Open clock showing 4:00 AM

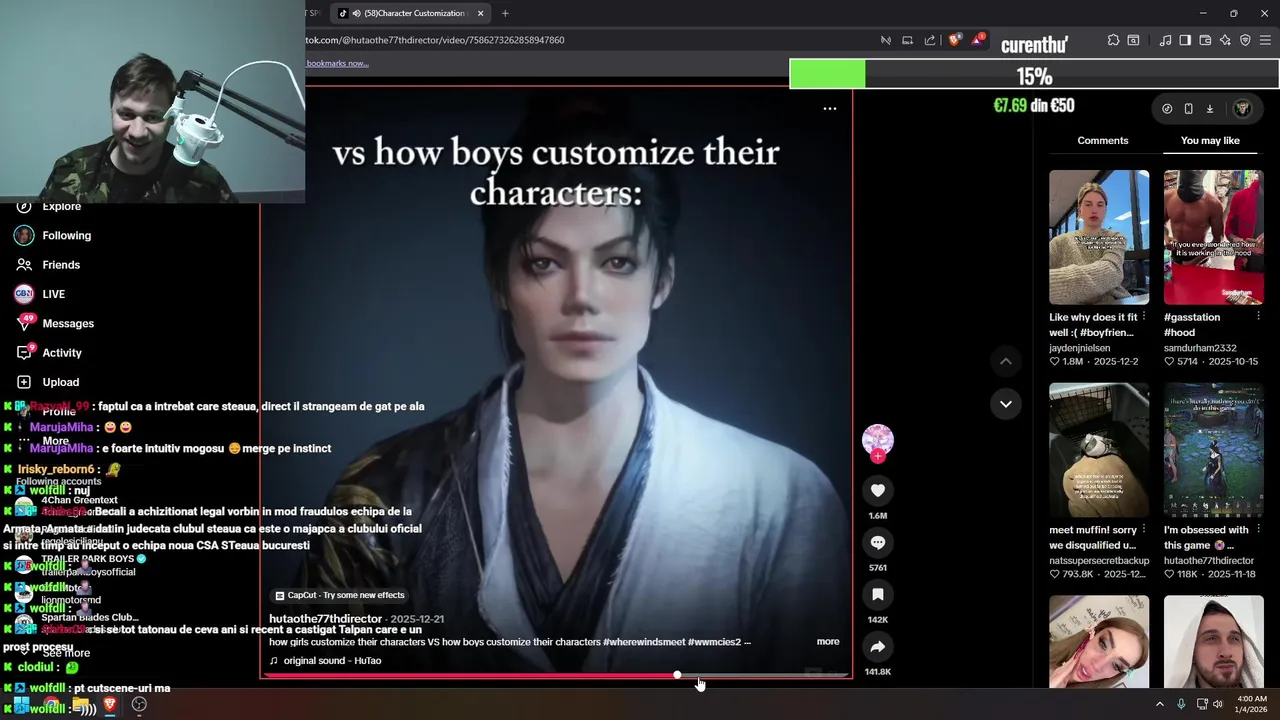1252,704
